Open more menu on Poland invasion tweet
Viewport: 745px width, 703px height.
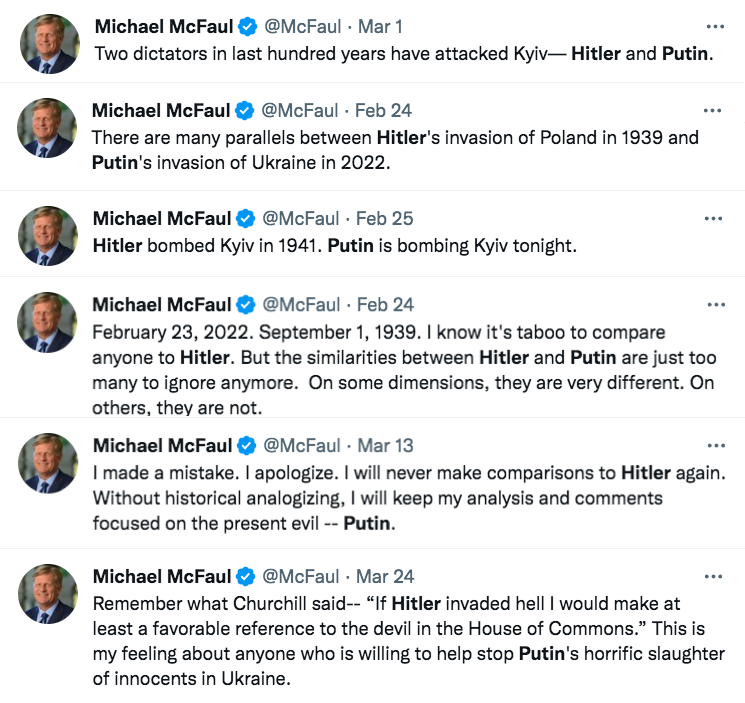tap(713, 110)
